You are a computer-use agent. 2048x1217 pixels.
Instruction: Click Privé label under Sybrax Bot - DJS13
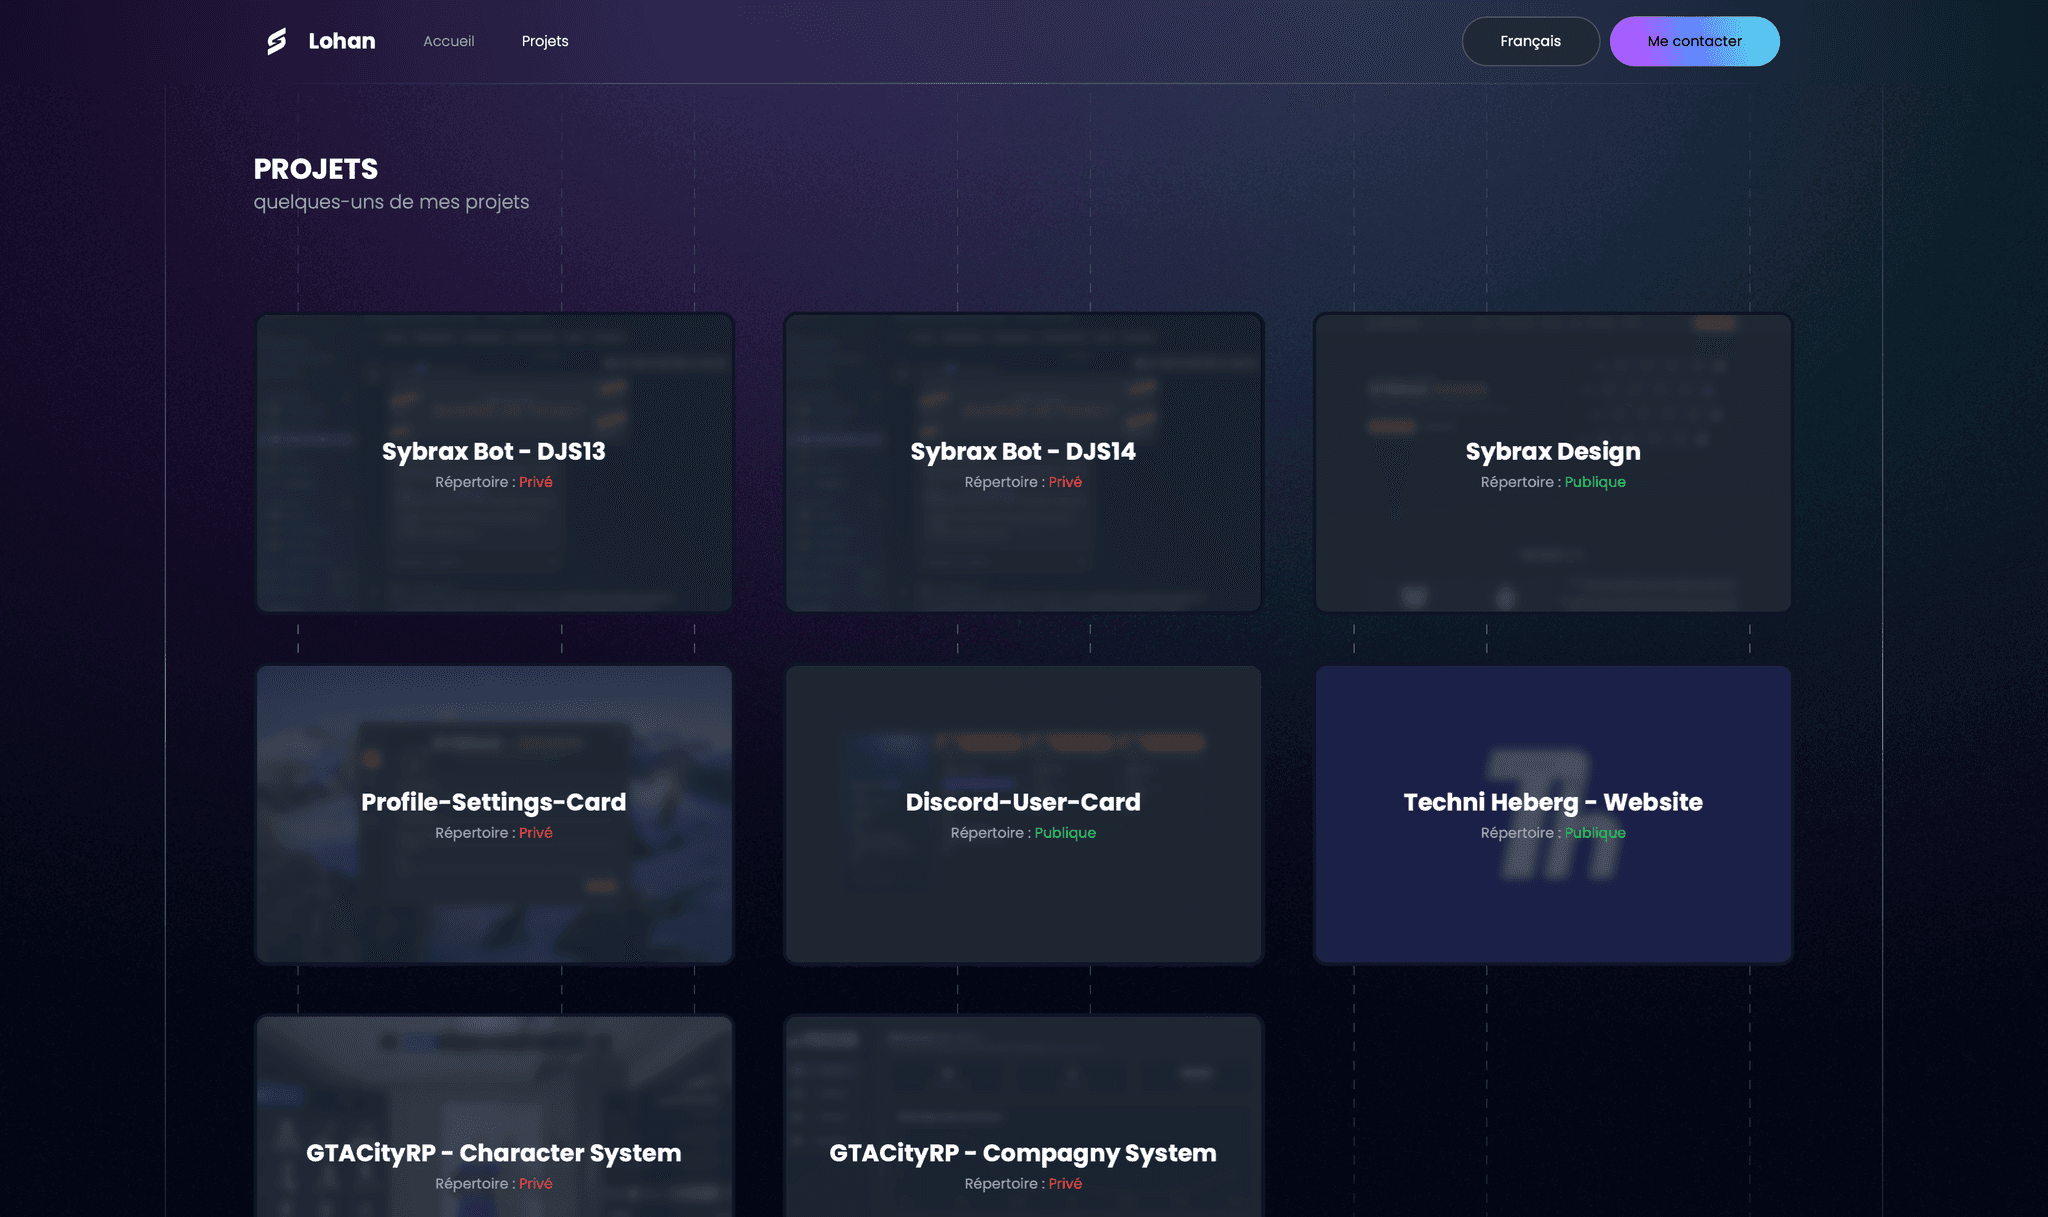click(535, 482)
